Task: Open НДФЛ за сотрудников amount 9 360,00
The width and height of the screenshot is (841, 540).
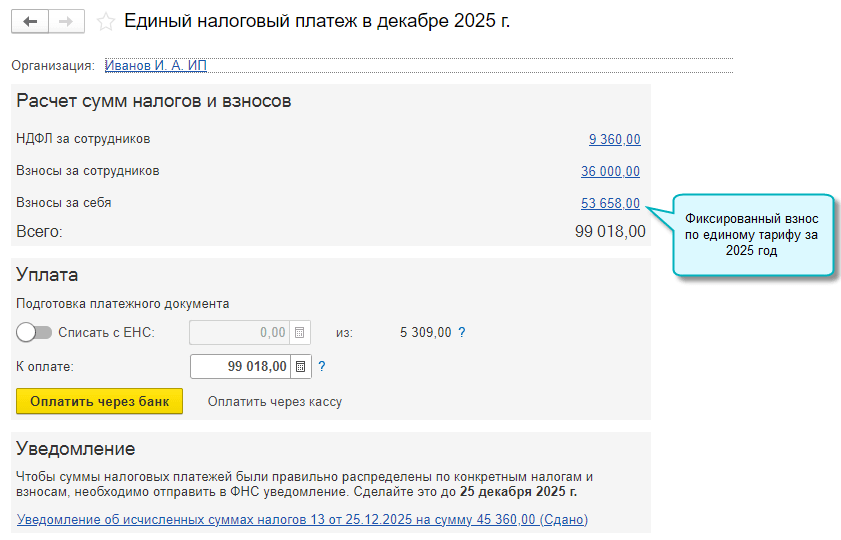Action: point(614,139)
